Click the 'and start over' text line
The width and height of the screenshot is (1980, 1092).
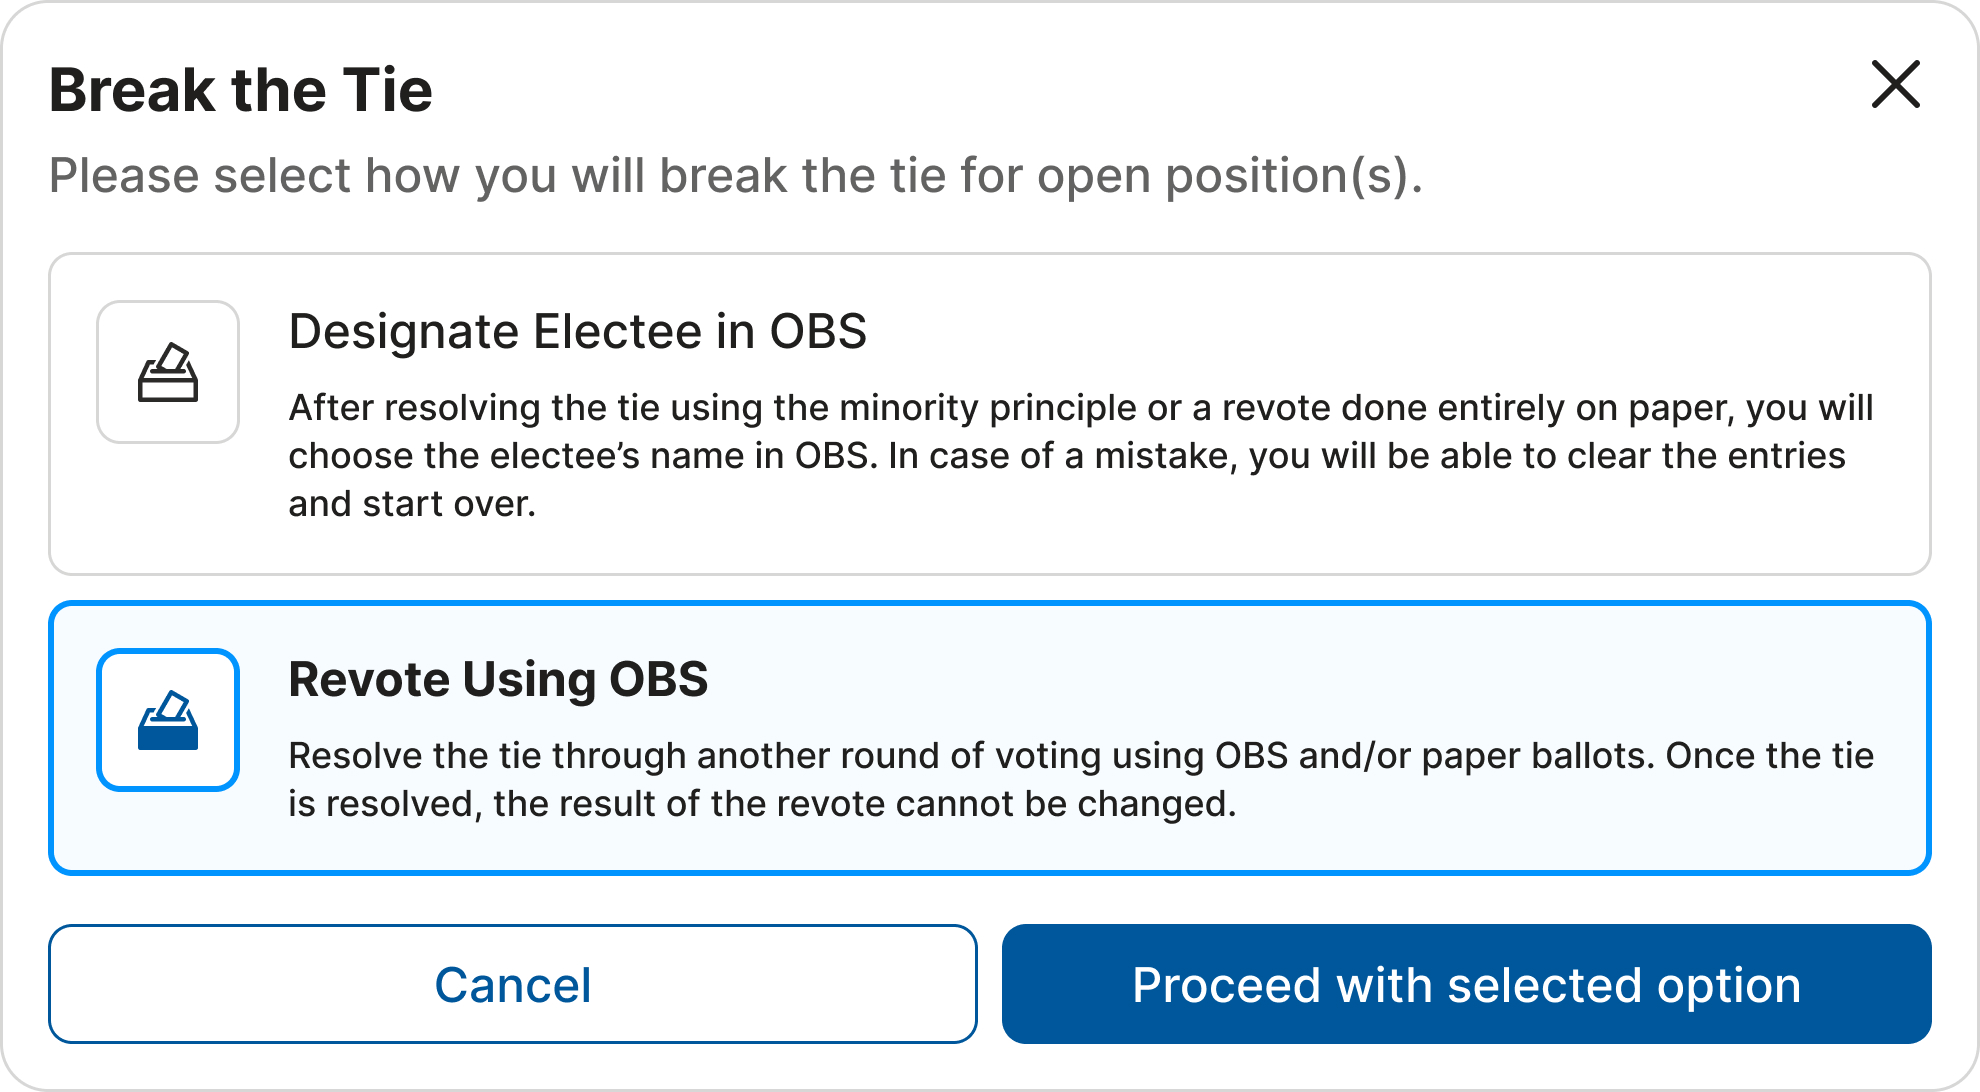tap(412, 504)
